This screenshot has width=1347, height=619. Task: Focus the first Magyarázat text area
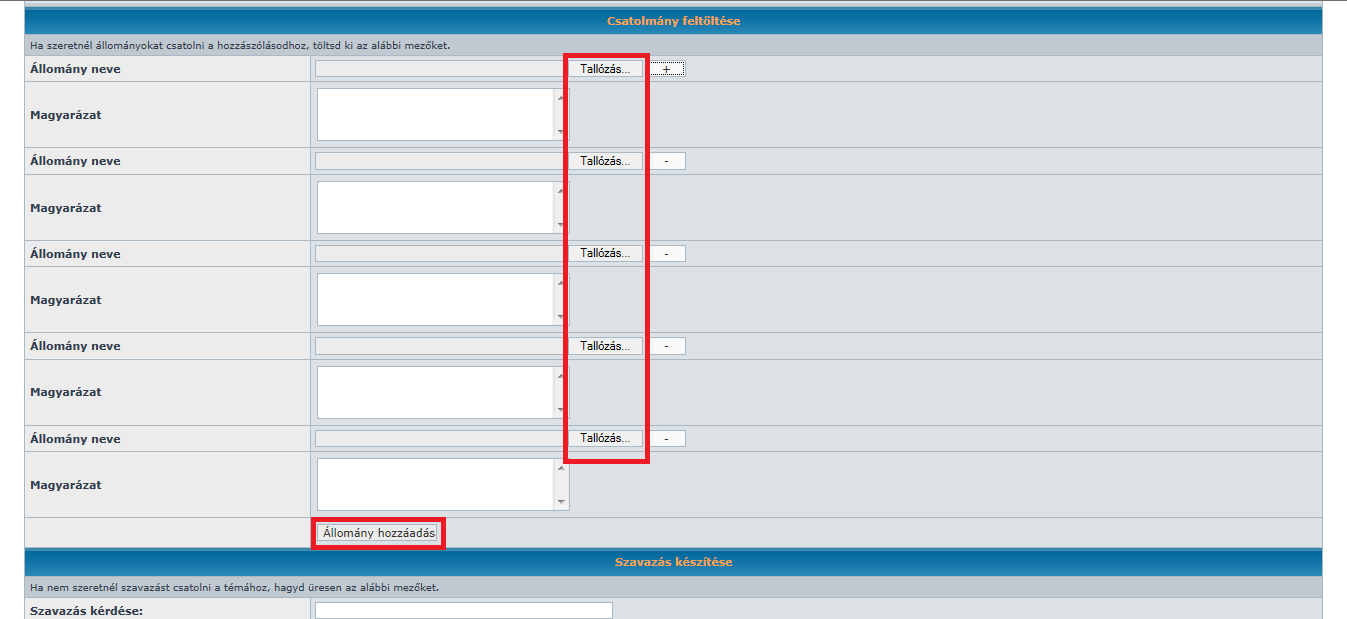[435, 115]
